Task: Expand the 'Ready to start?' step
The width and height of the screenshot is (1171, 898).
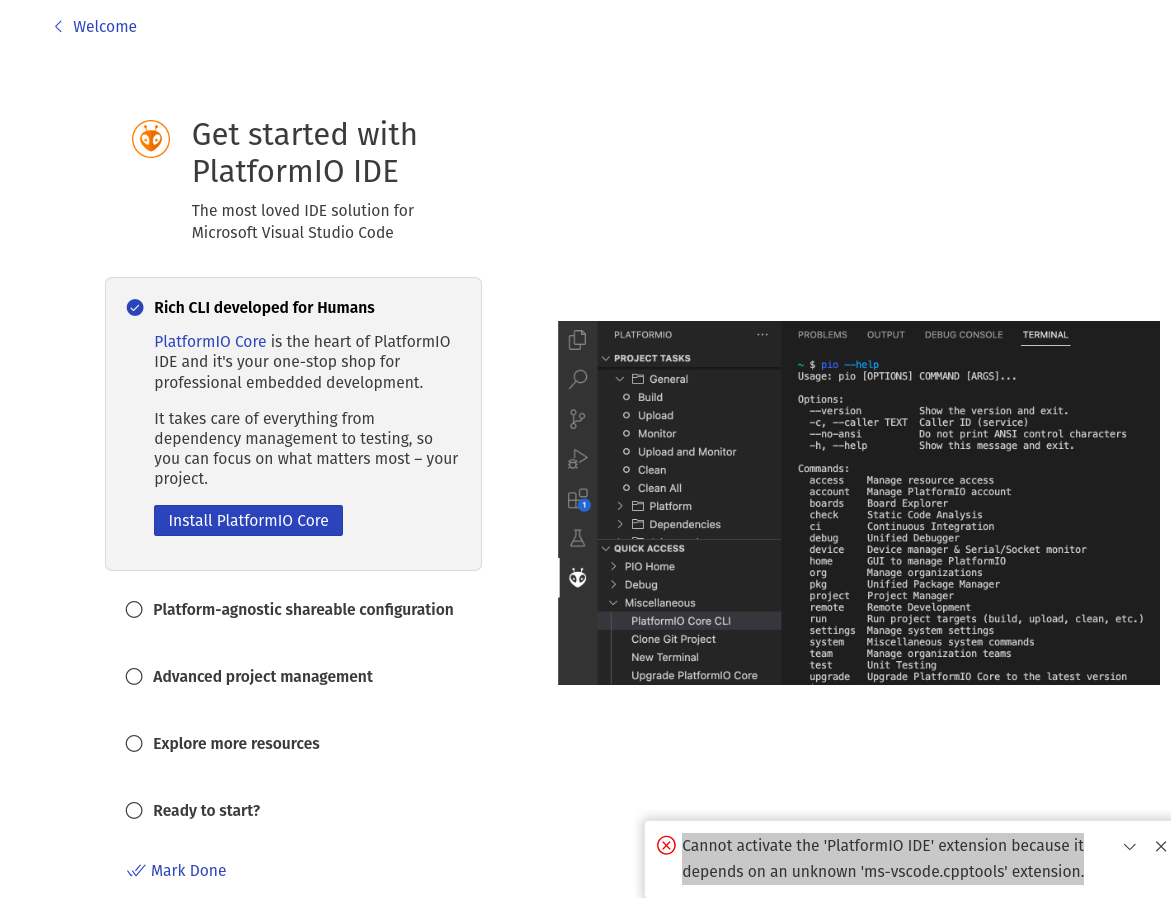Action: 207,811
